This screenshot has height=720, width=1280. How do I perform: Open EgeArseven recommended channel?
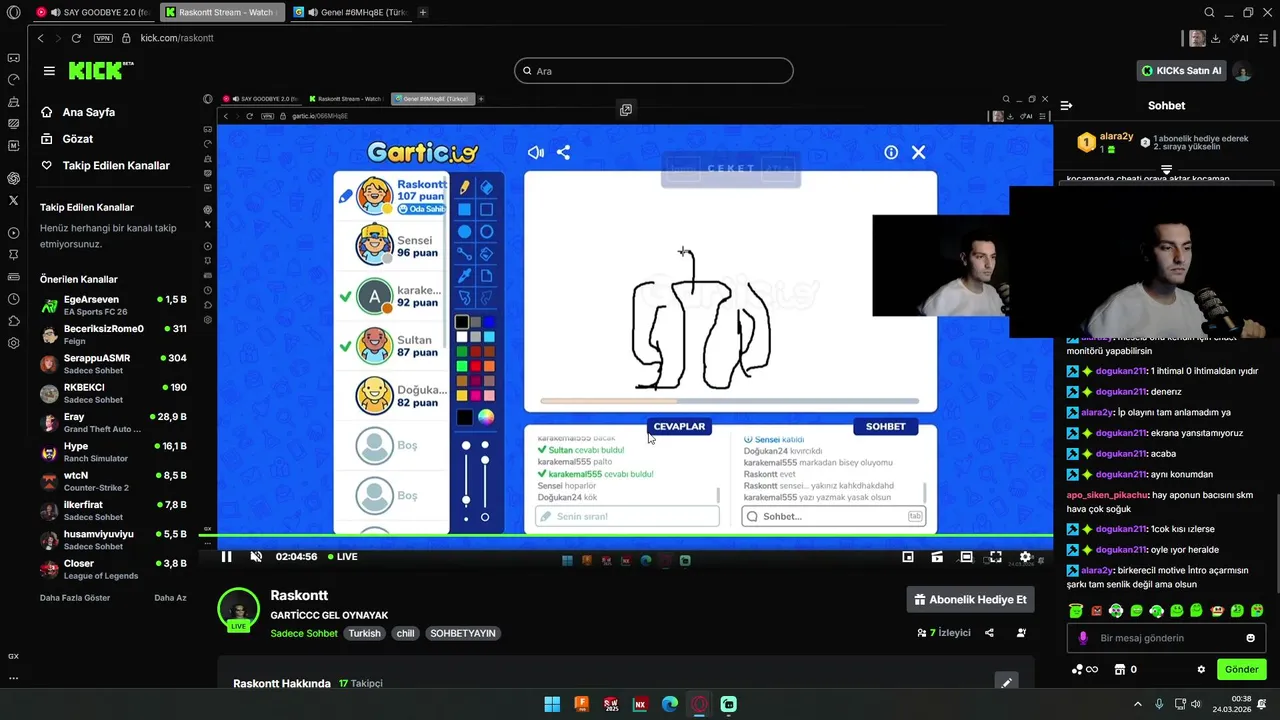(113, 305)
